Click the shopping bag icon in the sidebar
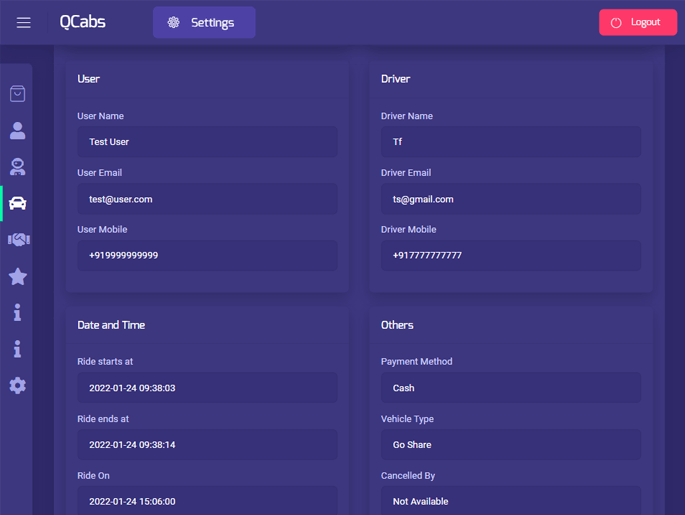This screenshot has width=685, height=515. (18, 94)
